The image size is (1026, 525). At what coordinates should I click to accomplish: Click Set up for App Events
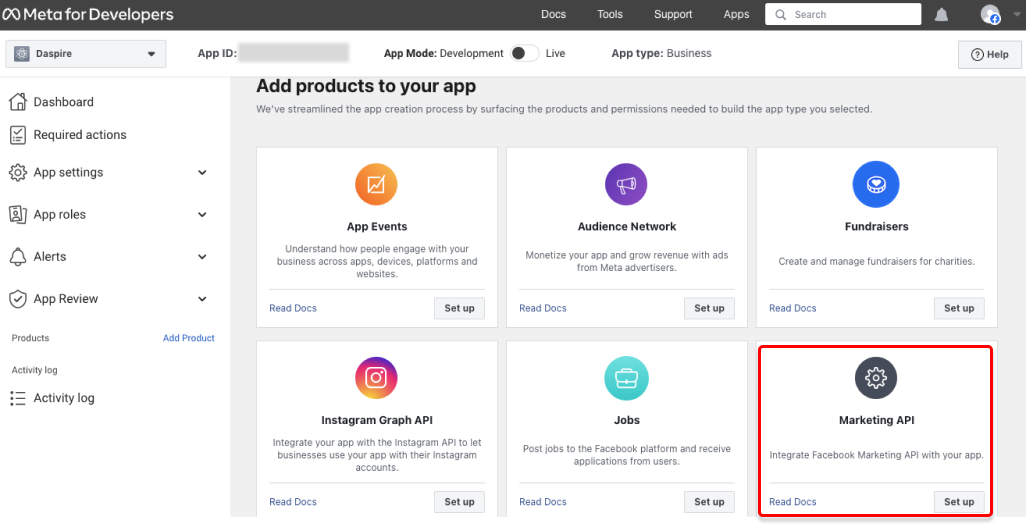point(459,308)
